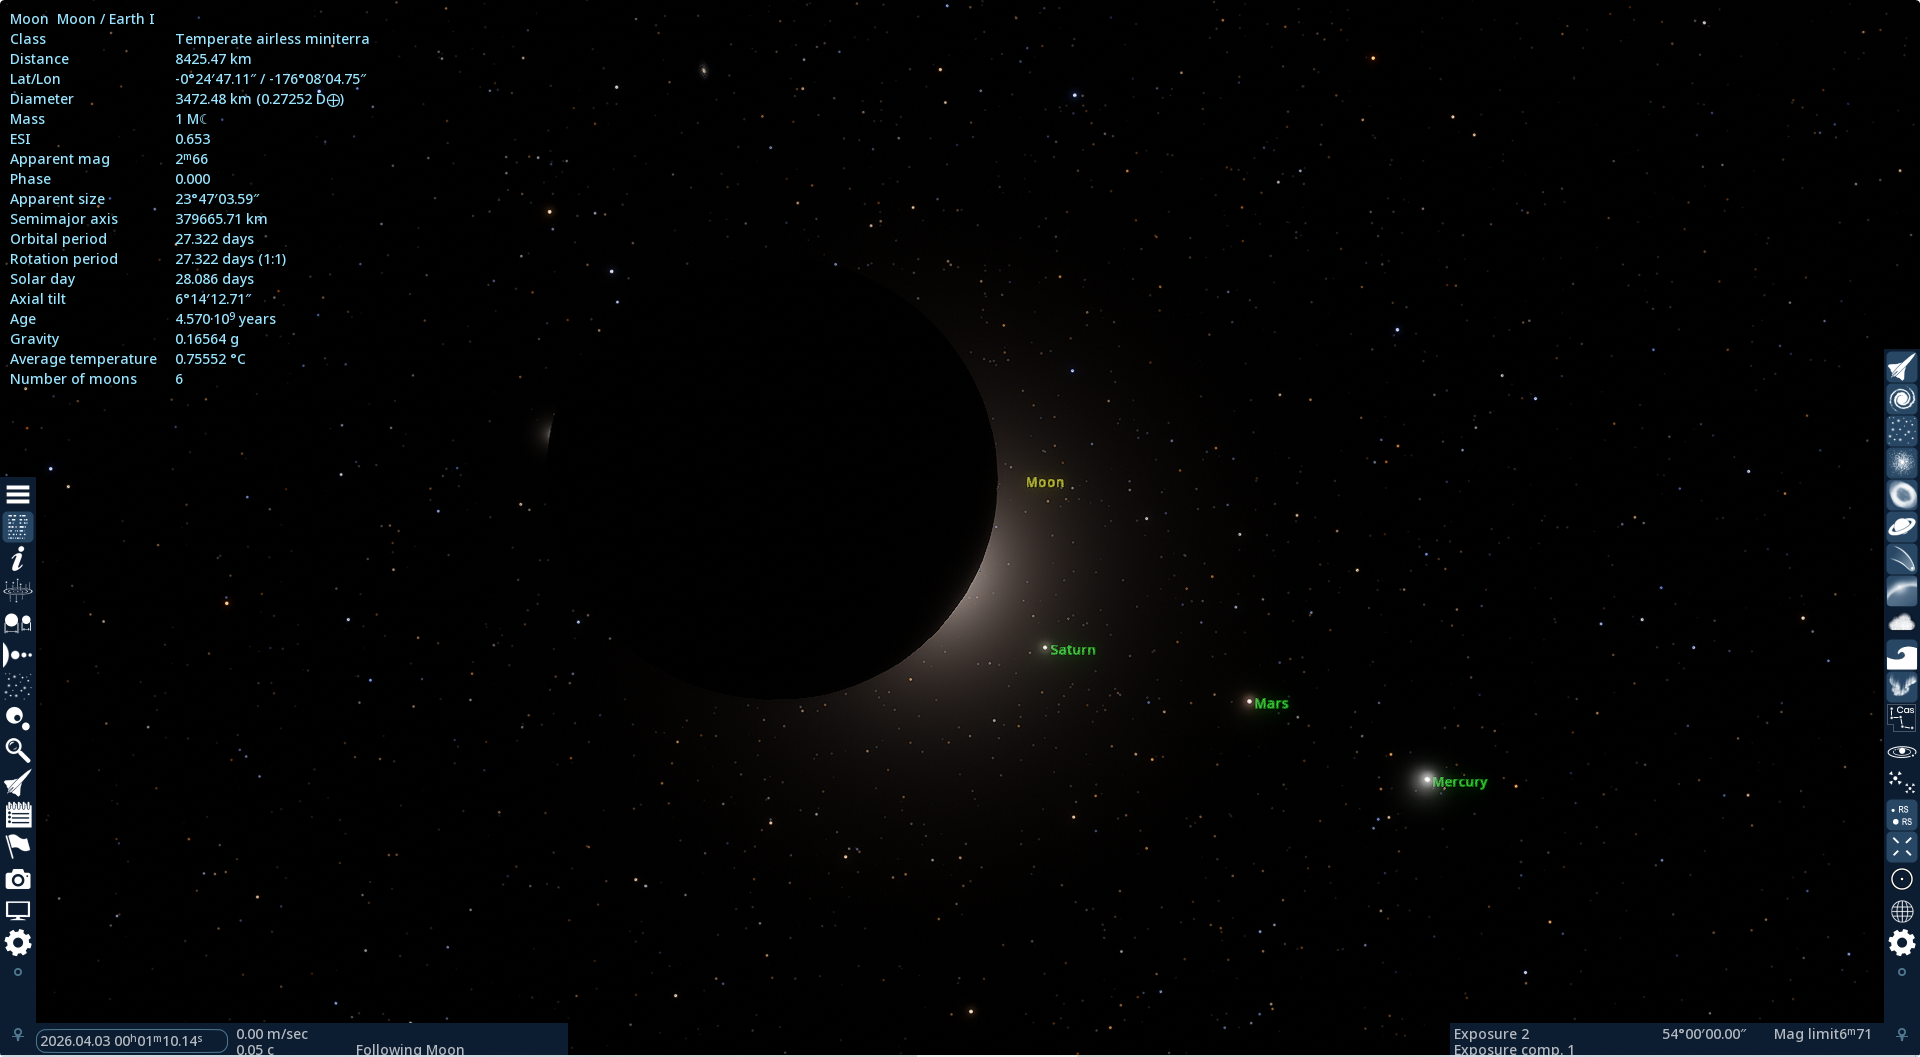Image resolution: width=1920 pixels, height=1057 pixels.
Task: Click the Average temperature value '0.75552 °C'
Action: [210, 359]
